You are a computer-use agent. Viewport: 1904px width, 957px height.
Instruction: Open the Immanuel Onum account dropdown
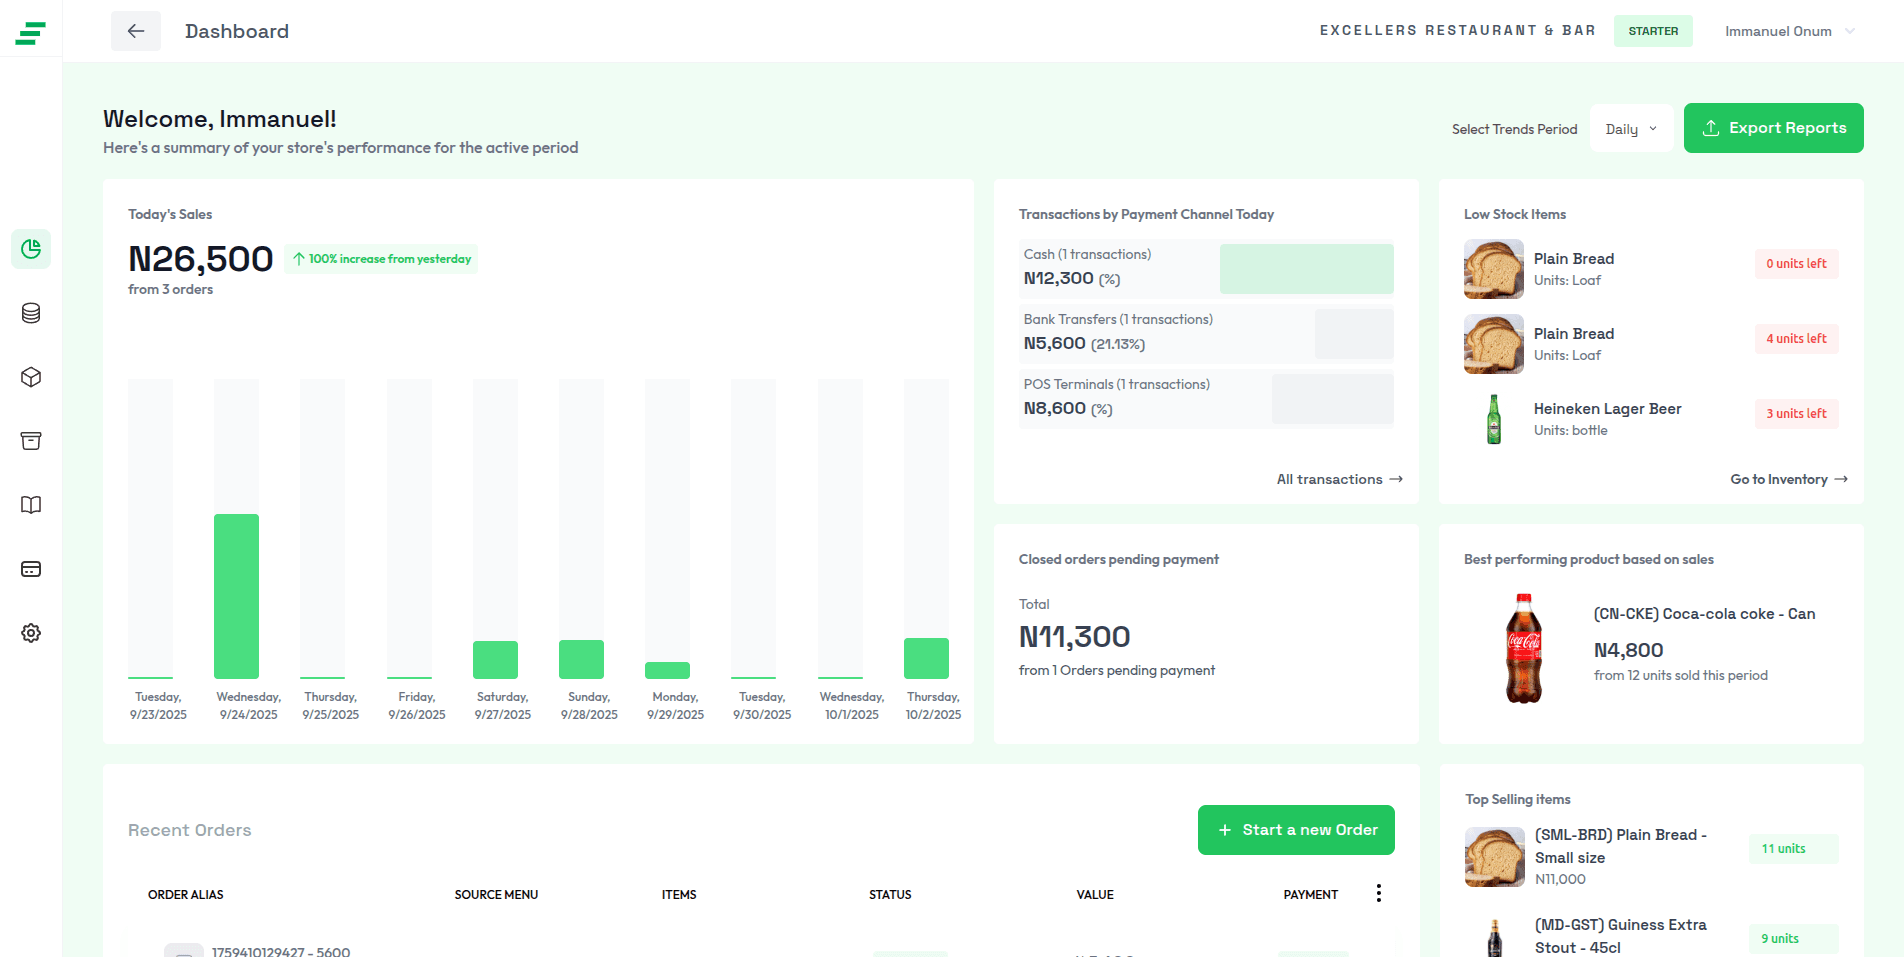(x=1789, y=31)
